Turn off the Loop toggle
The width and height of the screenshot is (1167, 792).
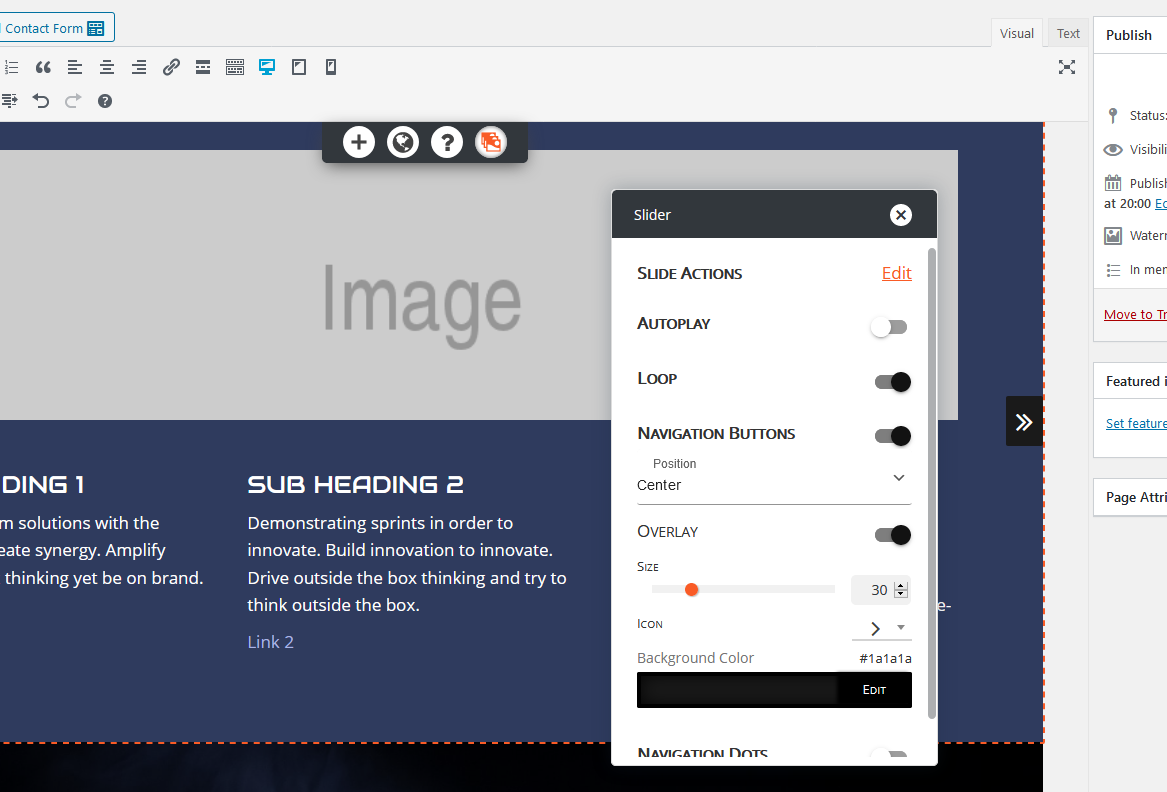(x=892, y=382)
